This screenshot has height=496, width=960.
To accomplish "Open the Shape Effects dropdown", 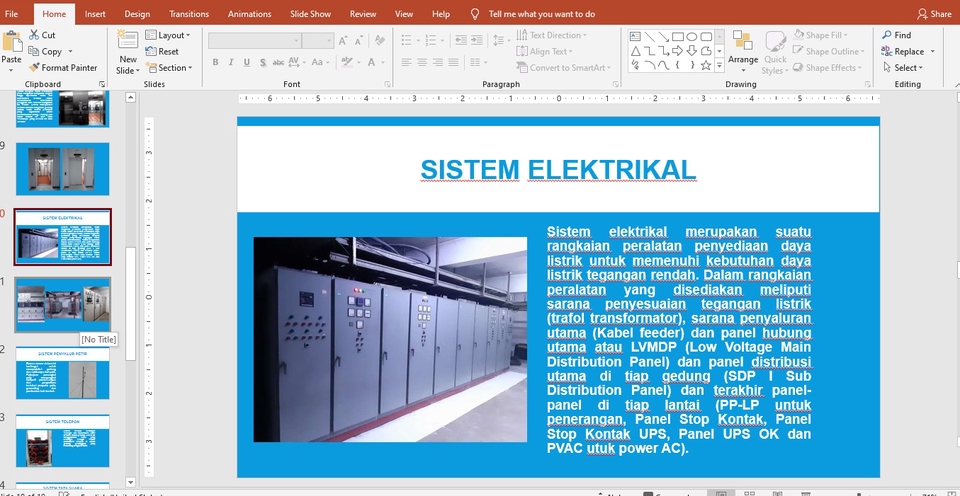I will 828,67.
